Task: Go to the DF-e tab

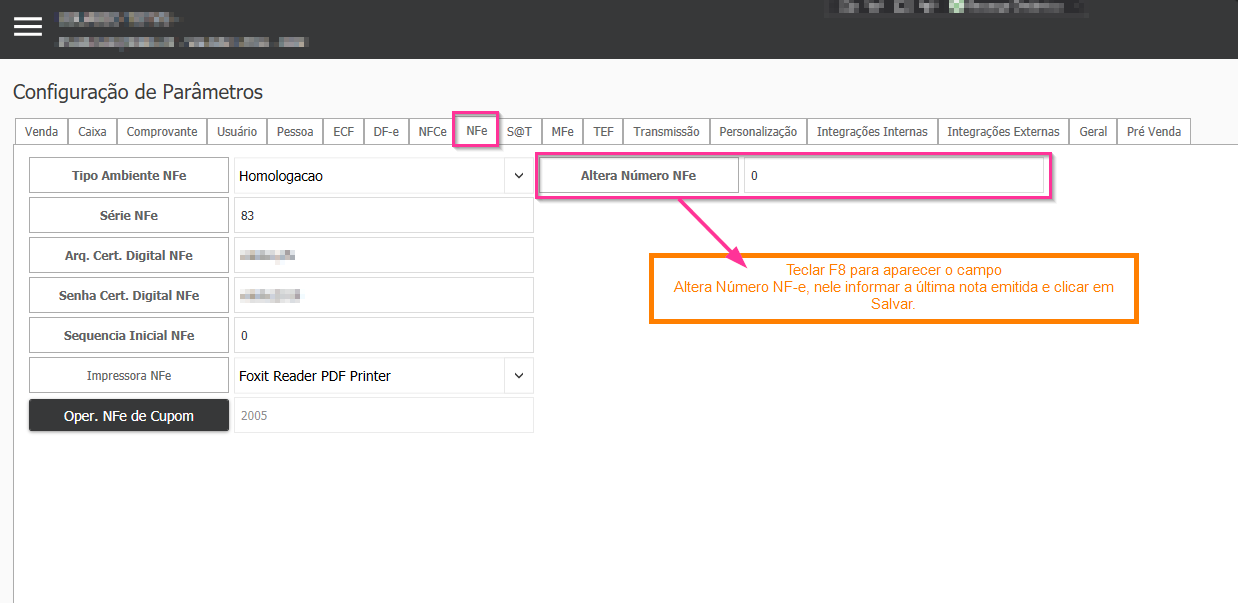Action: click(x=386, y=131)
